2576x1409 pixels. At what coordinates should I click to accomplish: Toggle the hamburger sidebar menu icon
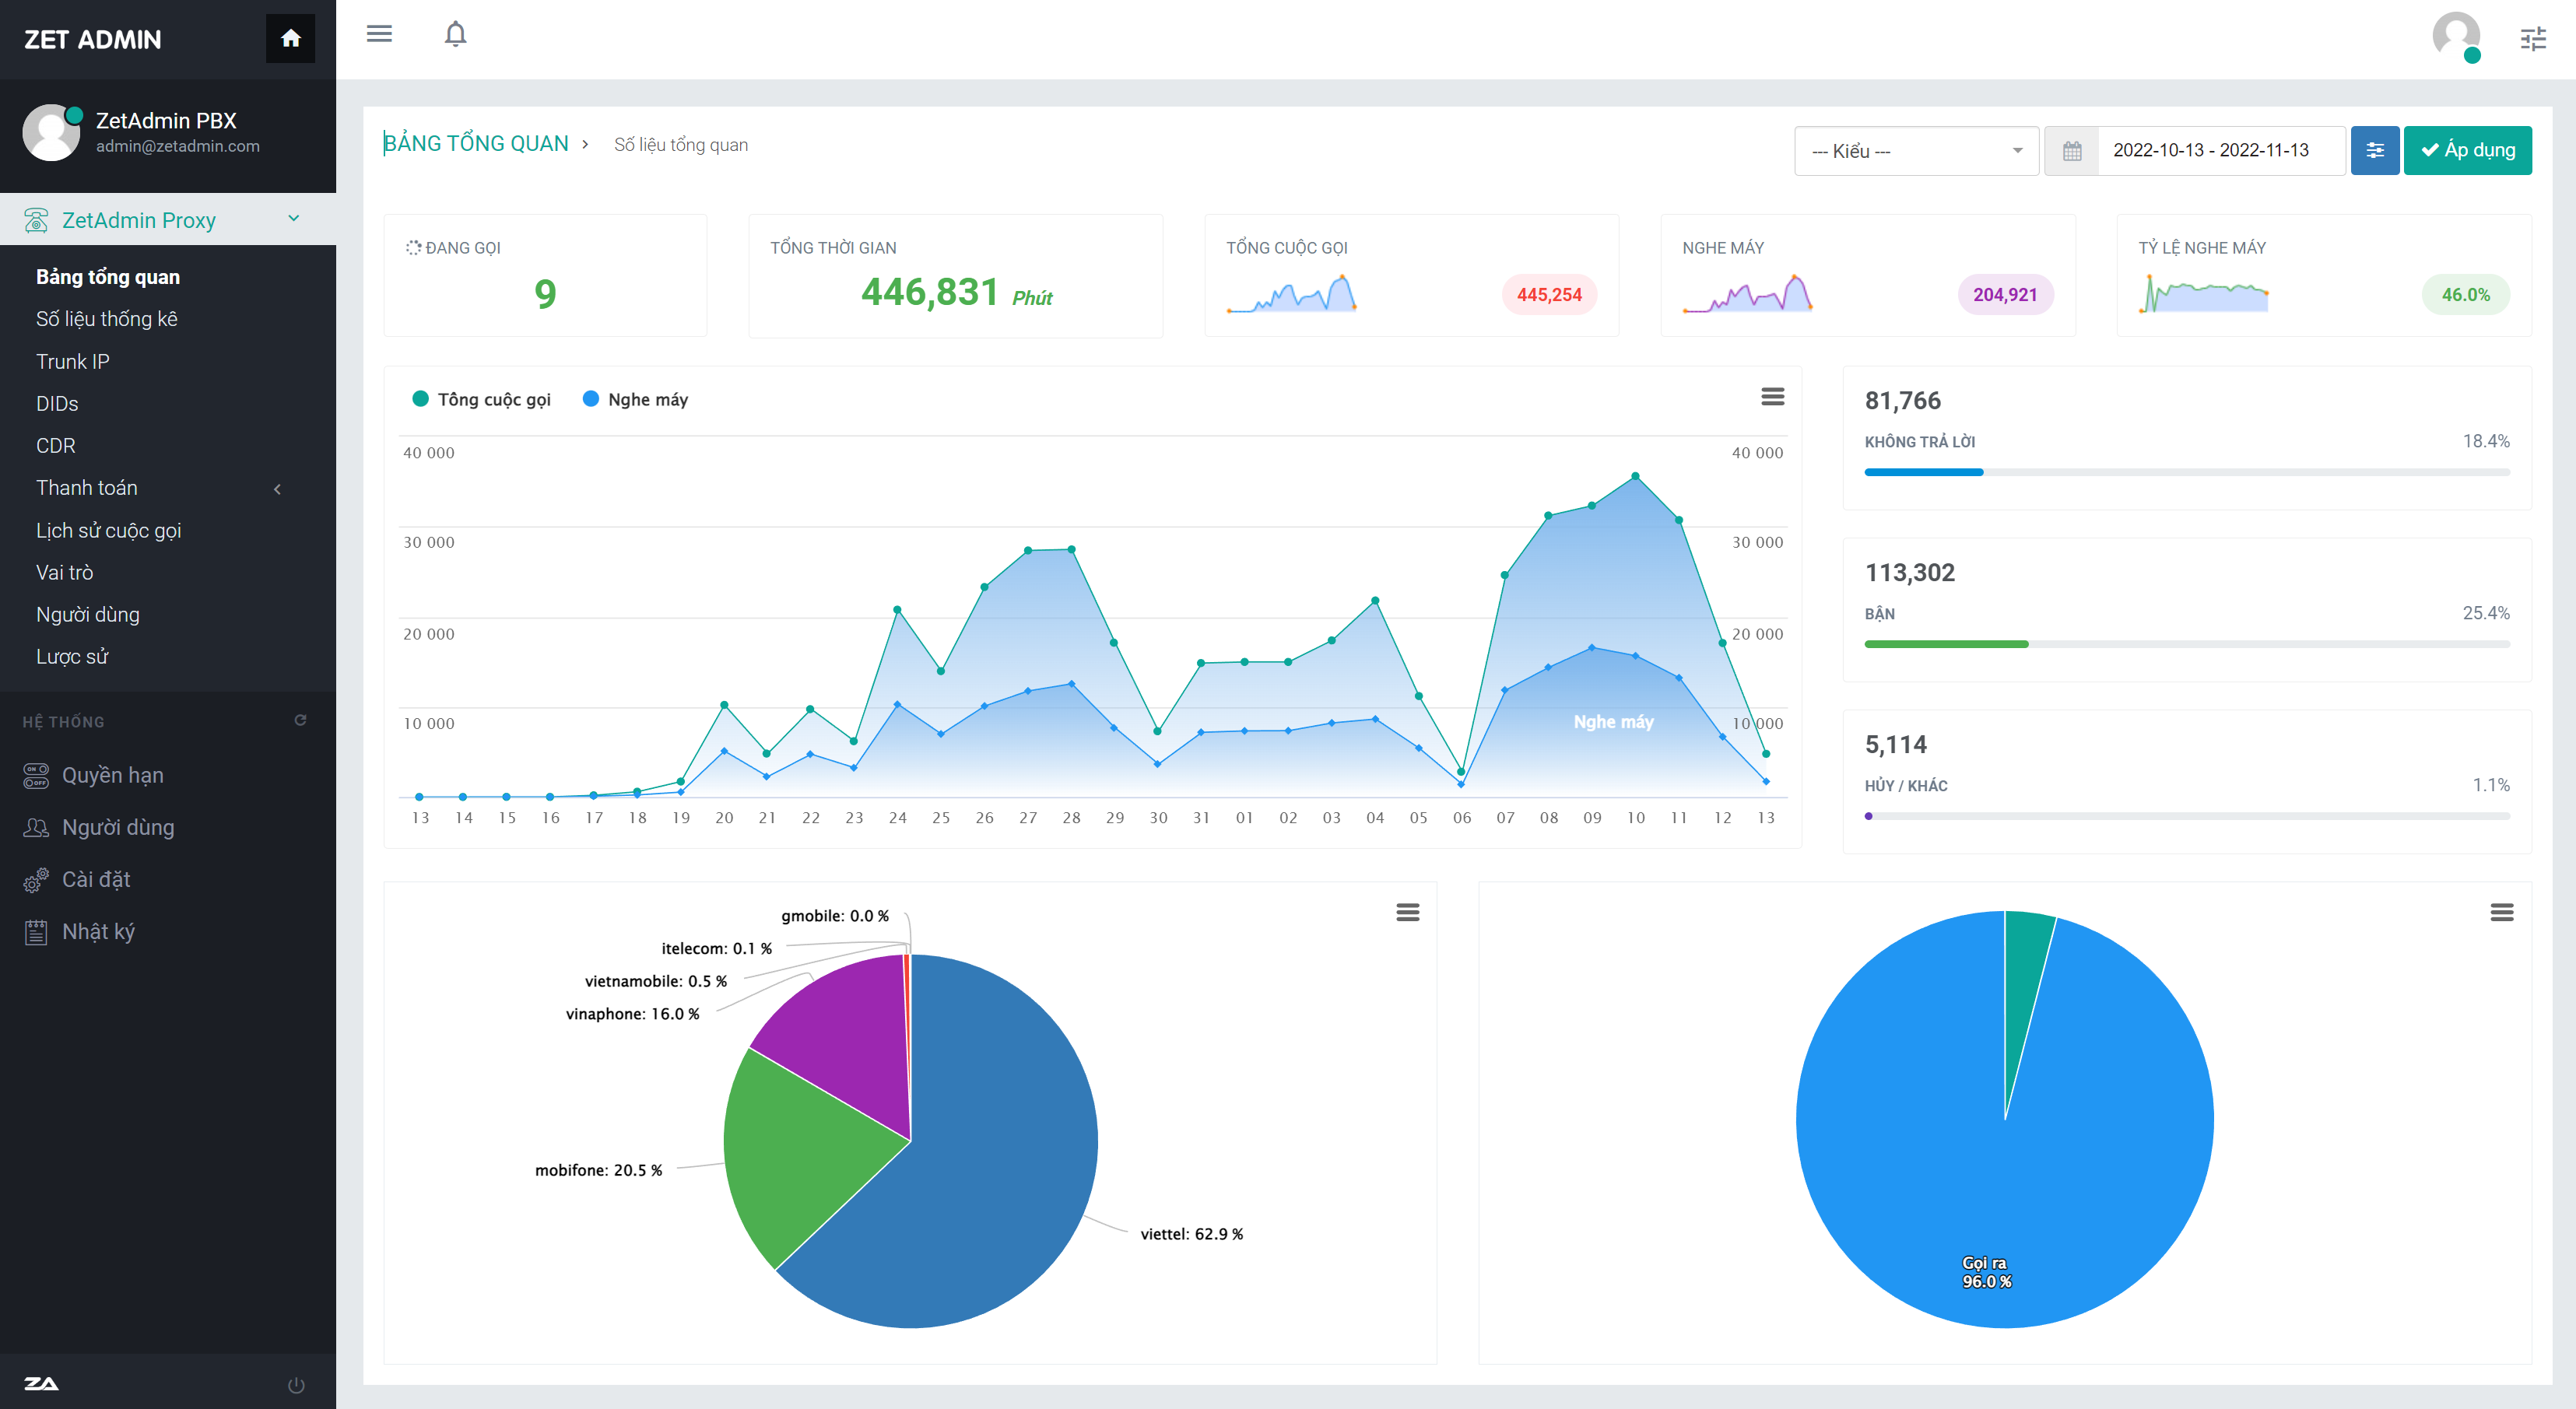tap(379, 34)
